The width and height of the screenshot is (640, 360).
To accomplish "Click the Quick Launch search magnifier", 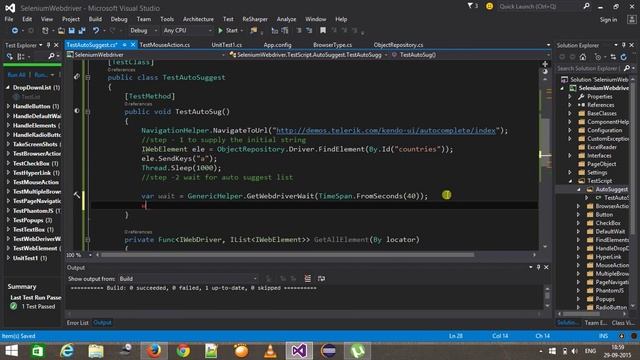I will tap(587, 6).
